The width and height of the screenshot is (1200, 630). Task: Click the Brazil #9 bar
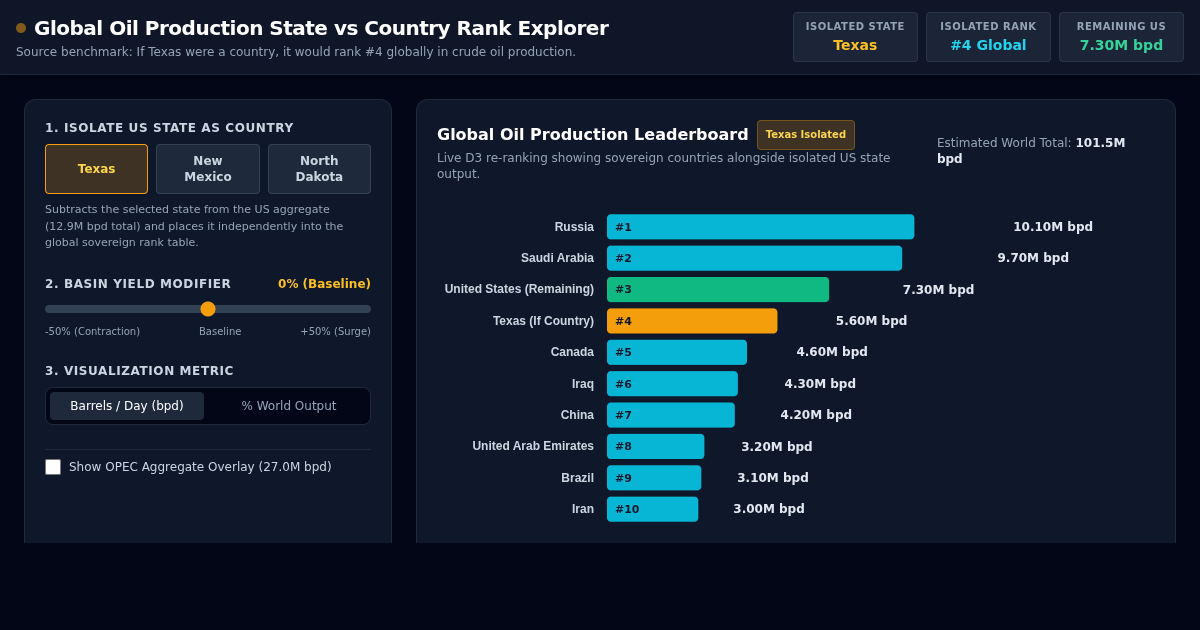(654, 478)
